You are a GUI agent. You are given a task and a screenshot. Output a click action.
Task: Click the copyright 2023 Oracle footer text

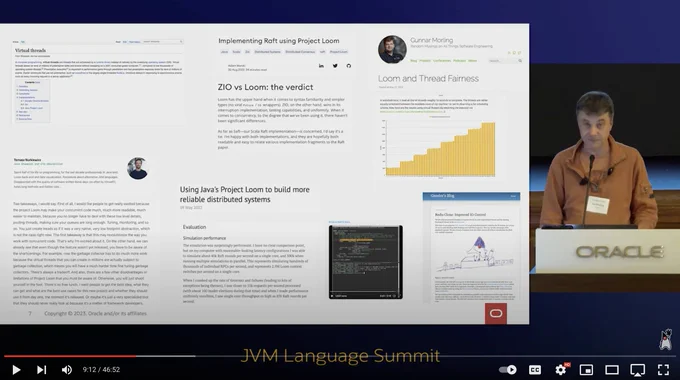tap(95, 313)
